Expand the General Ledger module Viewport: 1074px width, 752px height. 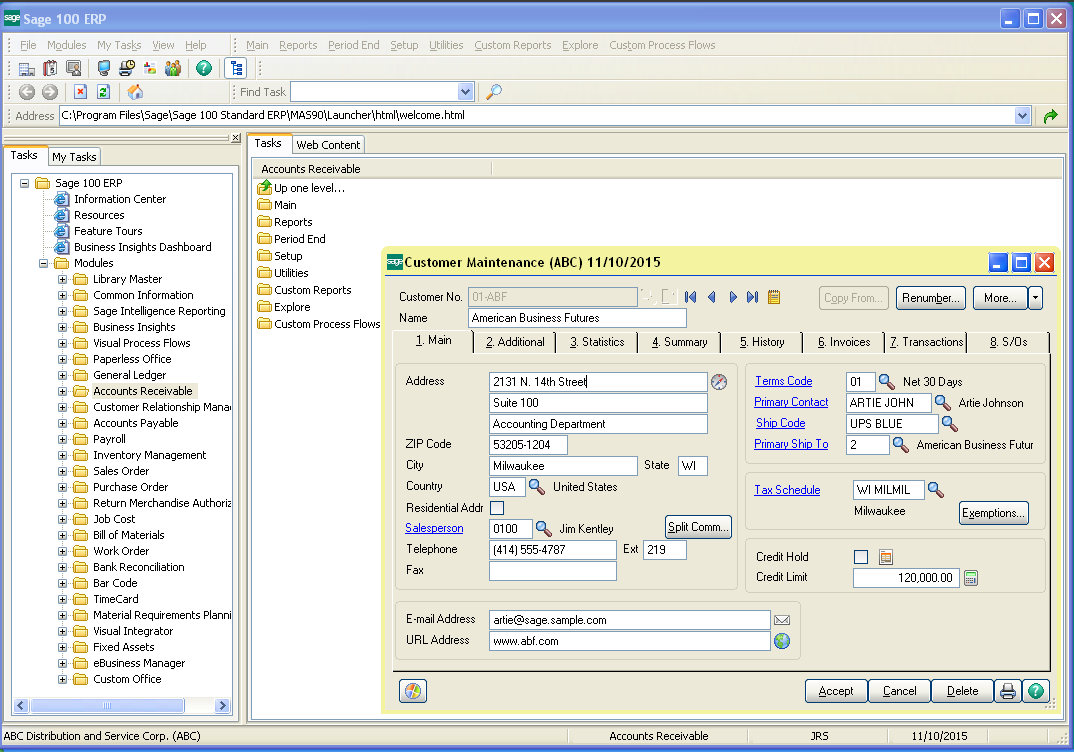62,375
